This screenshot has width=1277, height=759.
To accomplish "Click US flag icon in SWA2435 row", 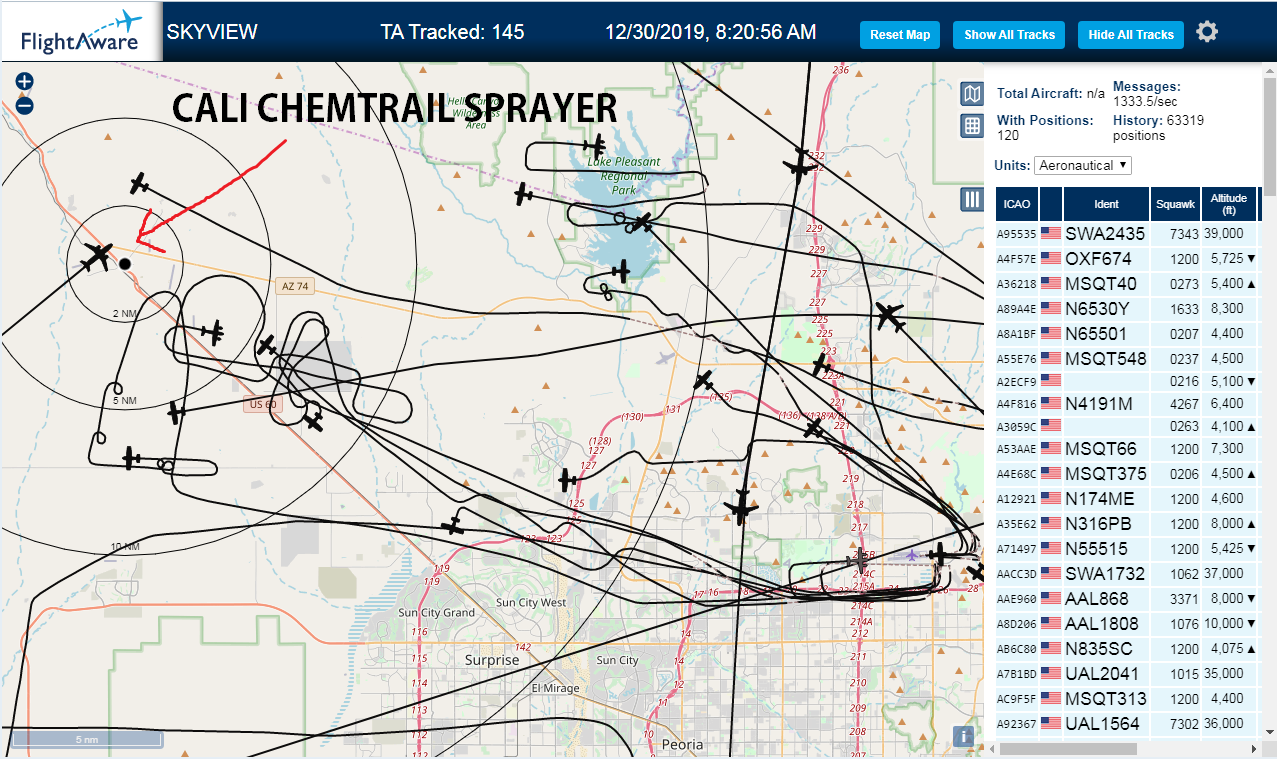I will [x=1051, y=233].
